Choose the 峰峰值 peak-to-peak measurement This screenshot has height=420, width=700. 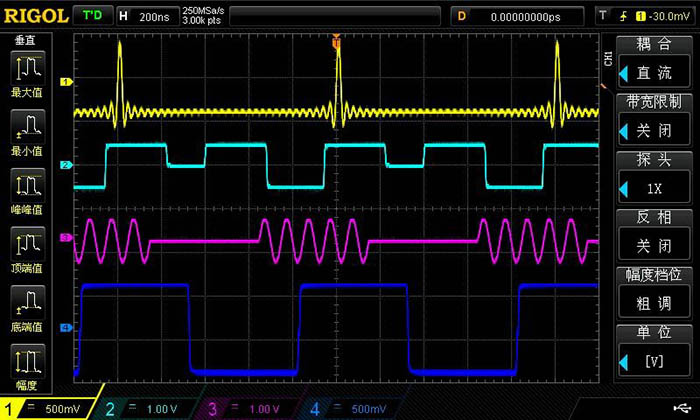25,190
